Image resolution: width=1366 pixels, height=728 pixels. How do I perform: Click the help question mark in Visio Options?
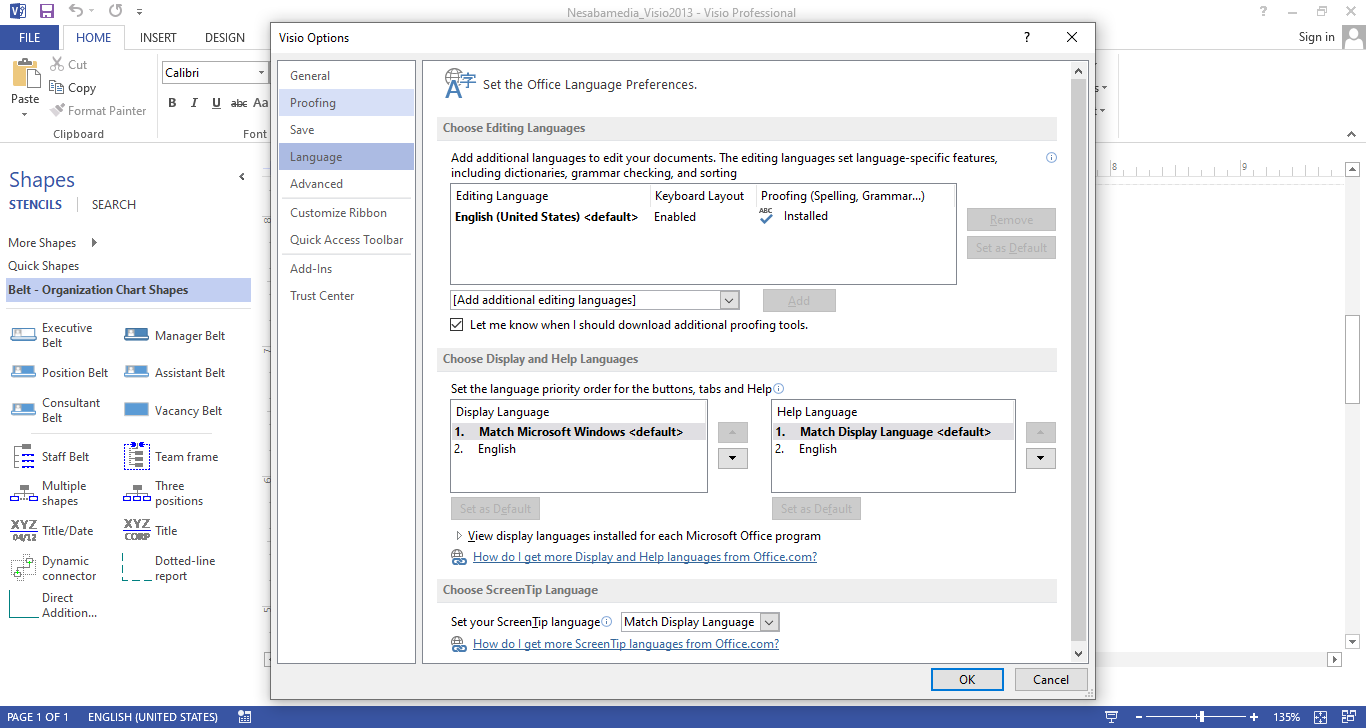tap(1026, 38)
